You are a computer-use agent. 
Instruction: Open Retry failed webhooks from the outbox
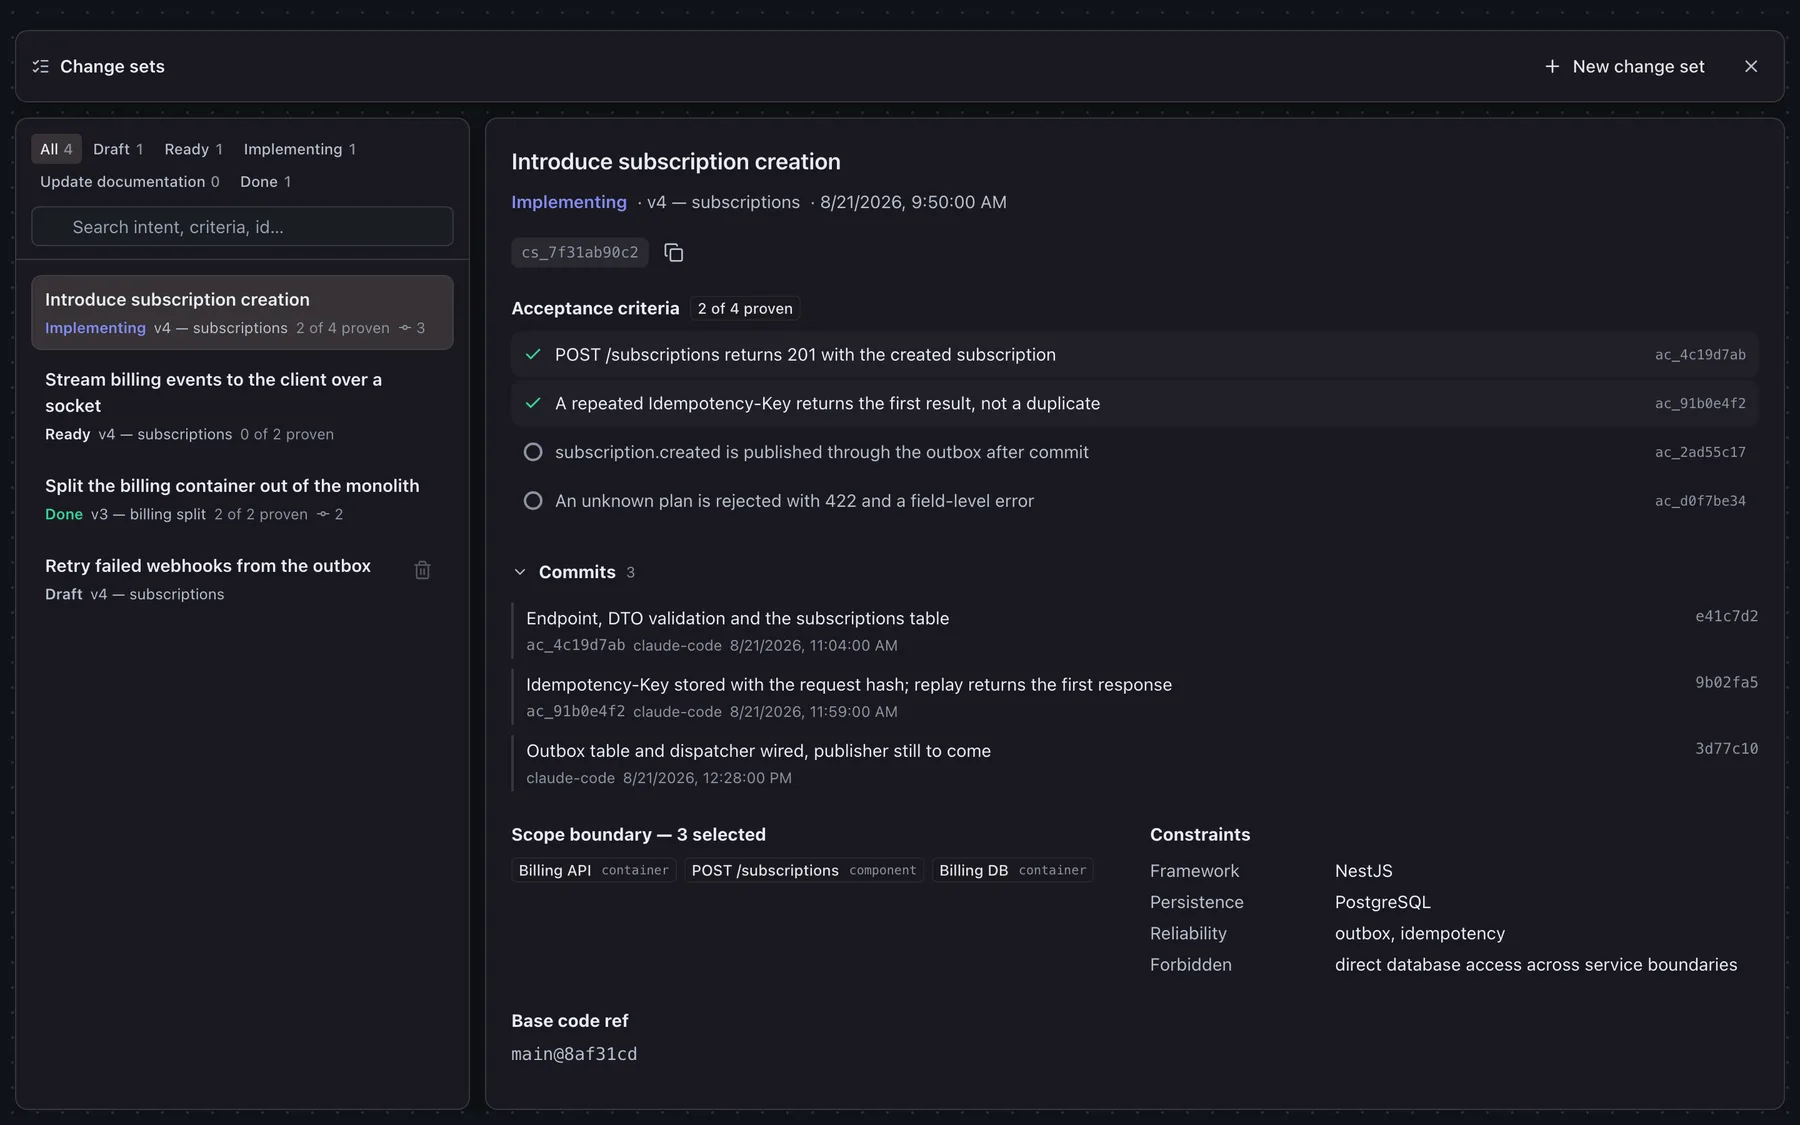click(x=242, y=579)
